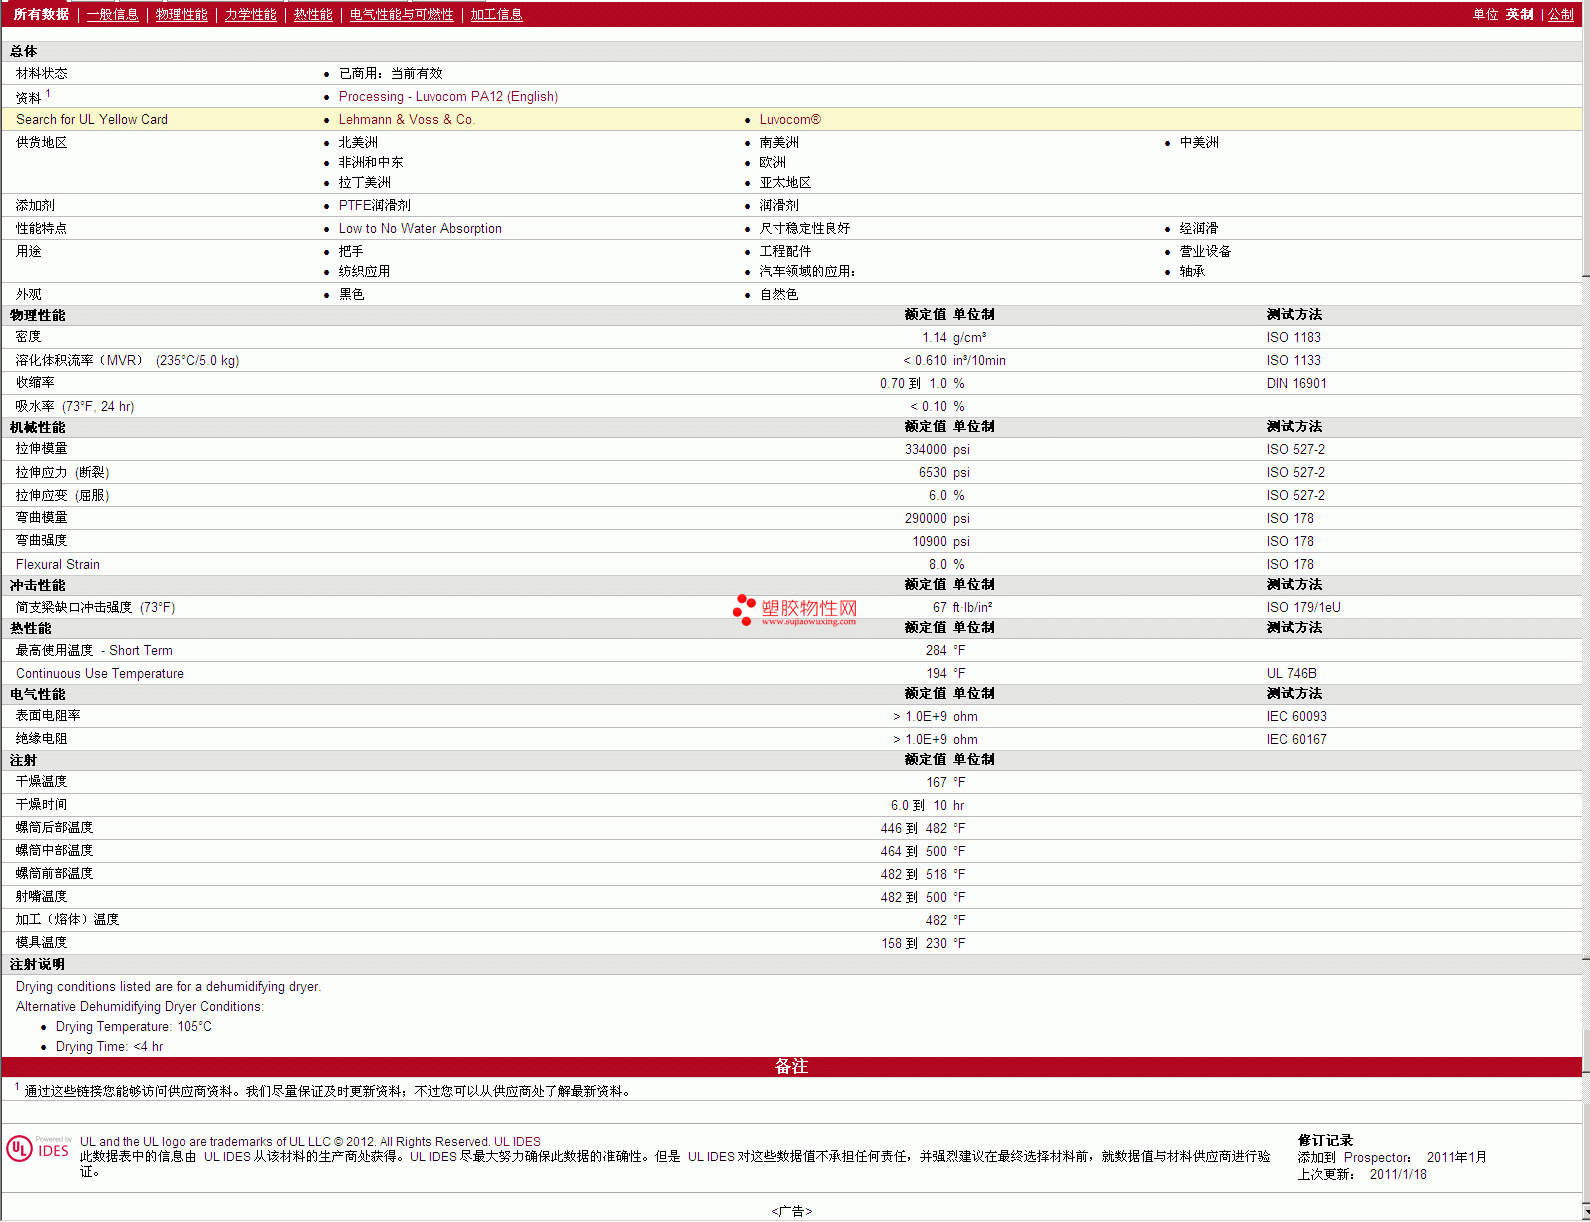Viewport: 1590px width, 1222px height.
Task: Switch units to 公制 (metric)
Action: pyautogui.click(x=1560, y=14)
